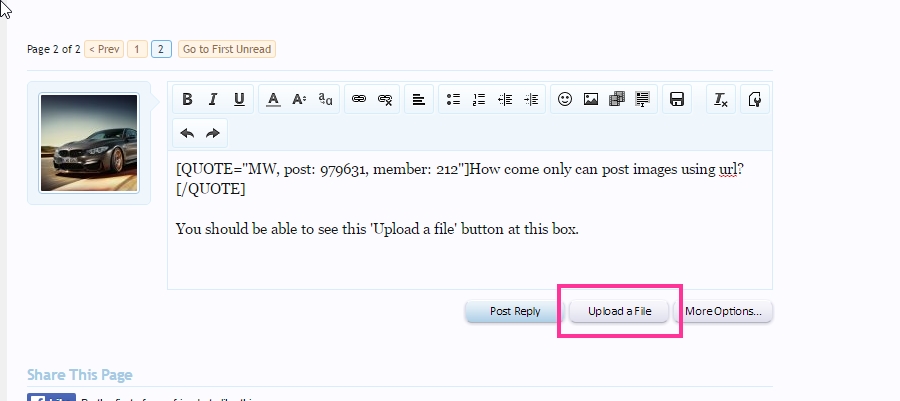Click the Go to First Unread link
This screenshot has width=900, height=401.
click(226, 49)
